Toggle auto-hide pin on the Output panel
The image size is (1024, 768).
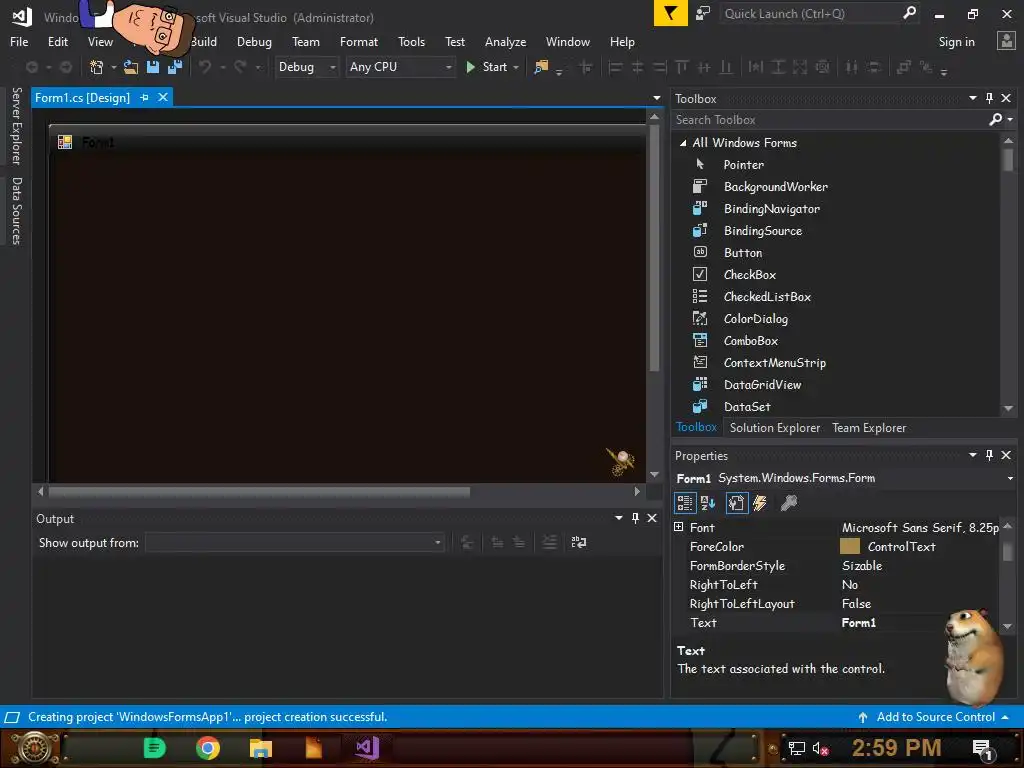pyautogui.click(x=635, y=518)
